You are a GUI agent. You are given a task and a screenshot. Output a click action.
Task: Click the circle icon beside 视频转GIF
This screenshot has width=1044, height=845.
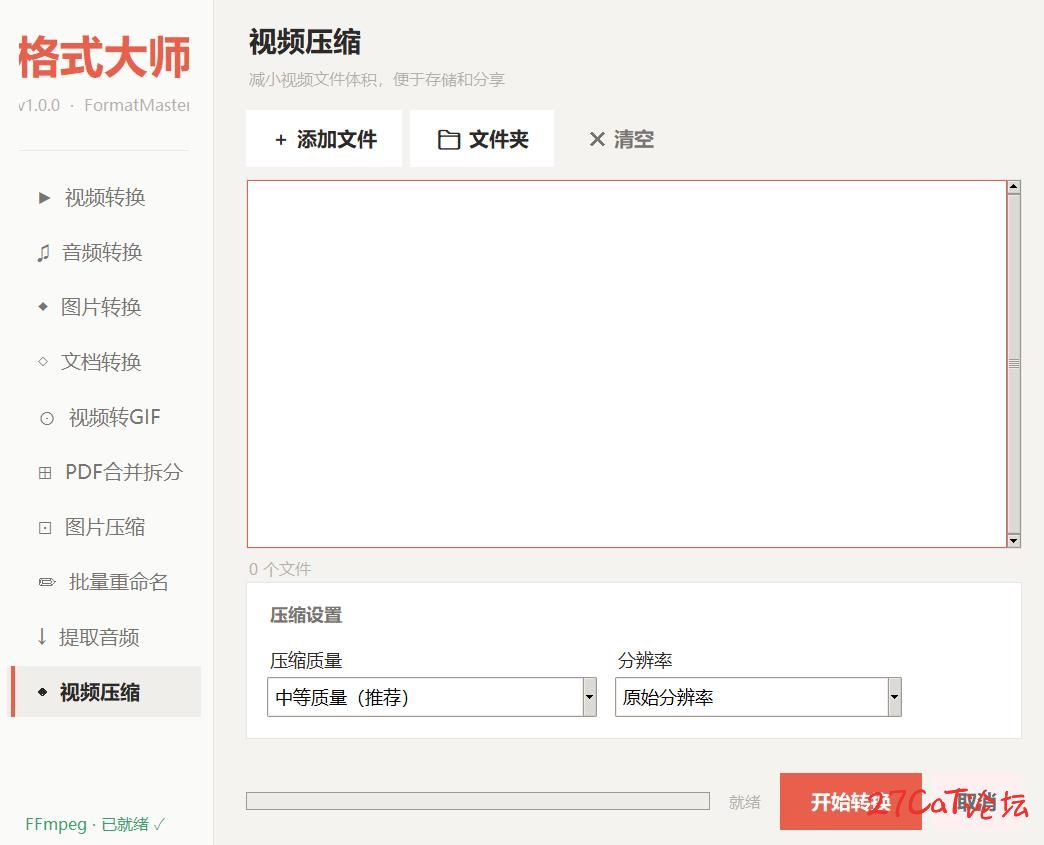pyautogui.click(x=47, y=418)
